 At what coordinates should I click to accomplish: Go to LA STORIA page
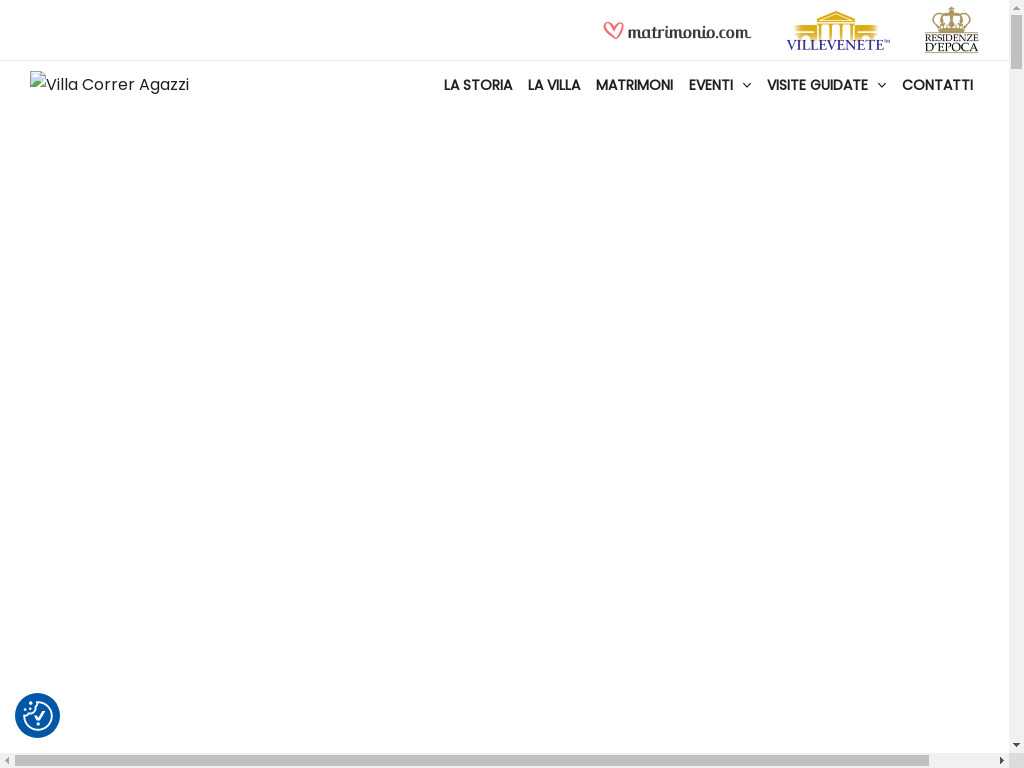478,86
